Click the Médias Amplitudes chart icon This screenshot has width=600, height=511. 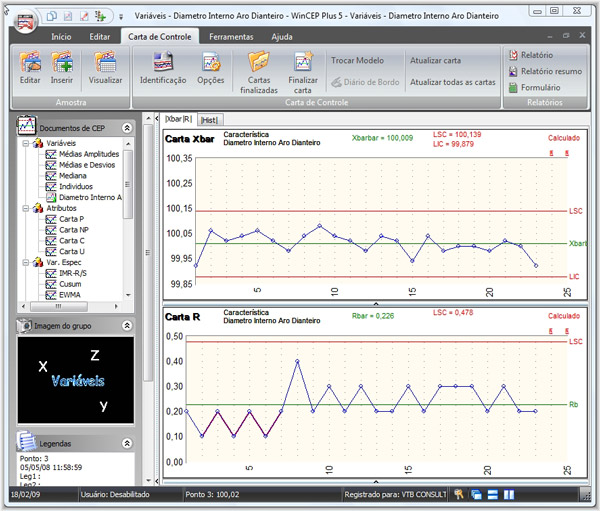pos(51,154)
